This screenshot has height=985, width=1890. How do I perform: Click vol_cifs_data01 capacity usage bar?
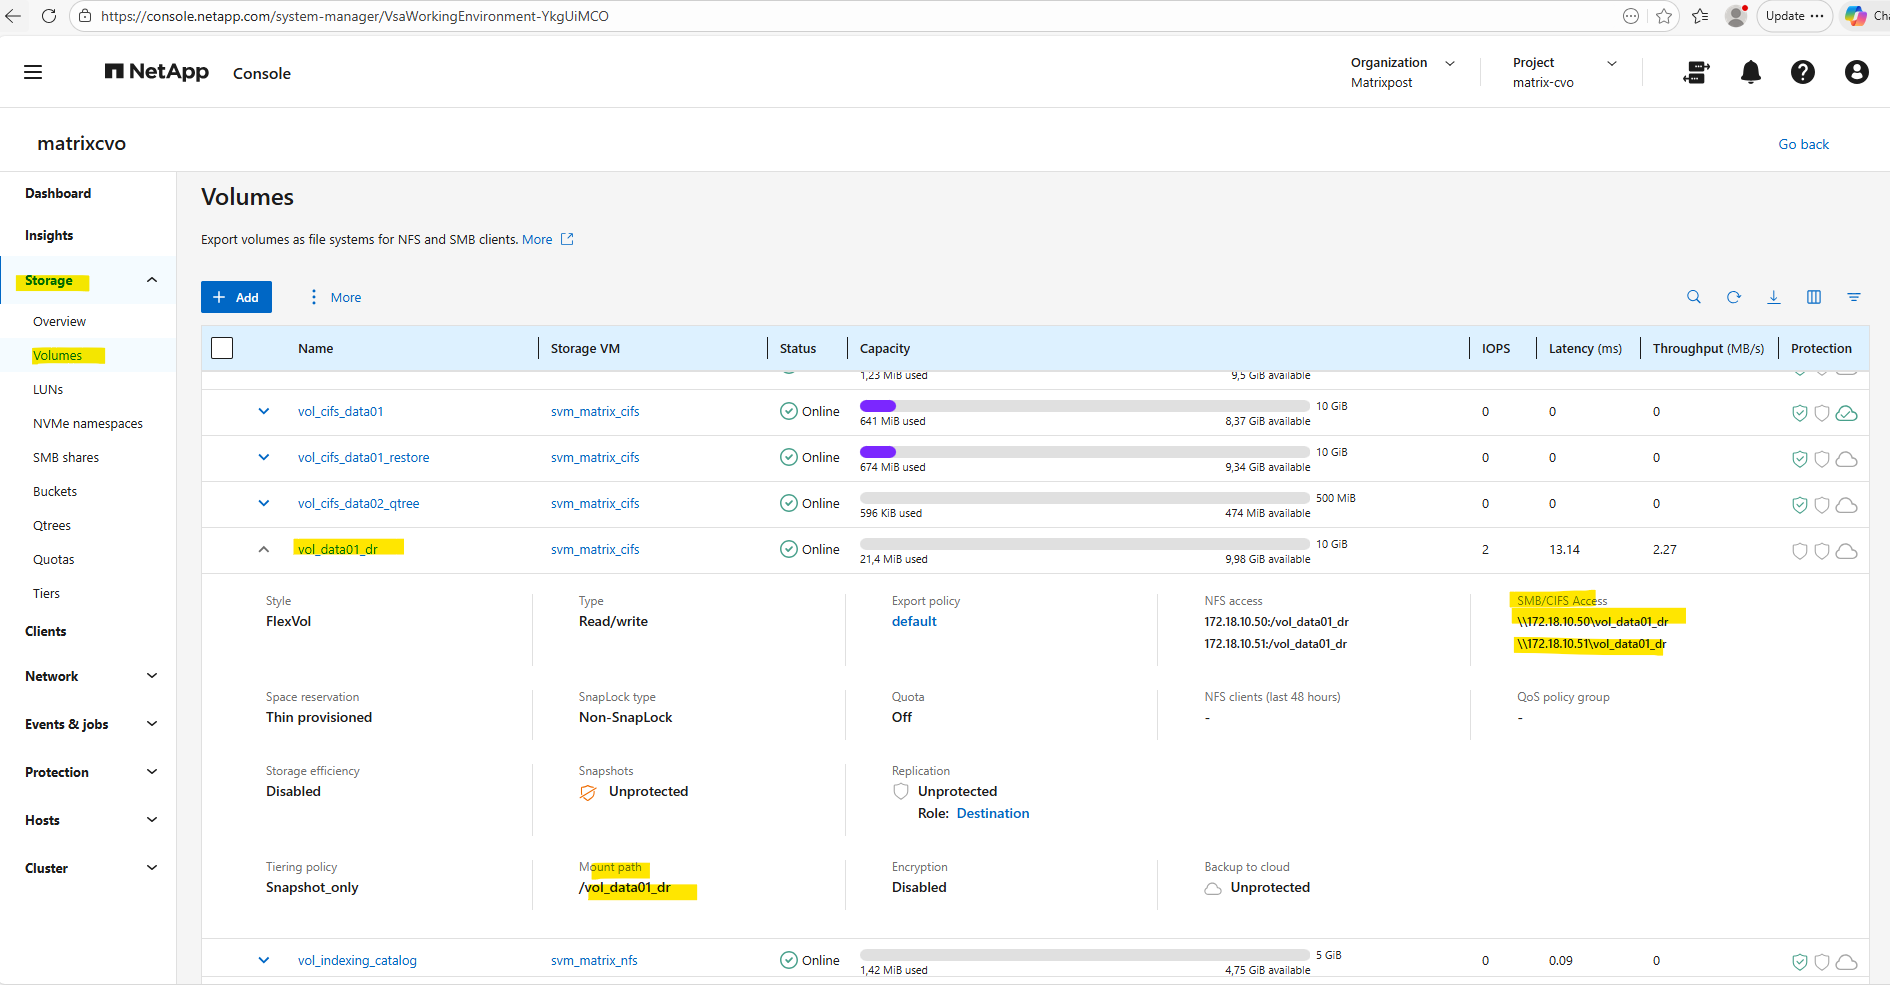tap(1084, 406)
